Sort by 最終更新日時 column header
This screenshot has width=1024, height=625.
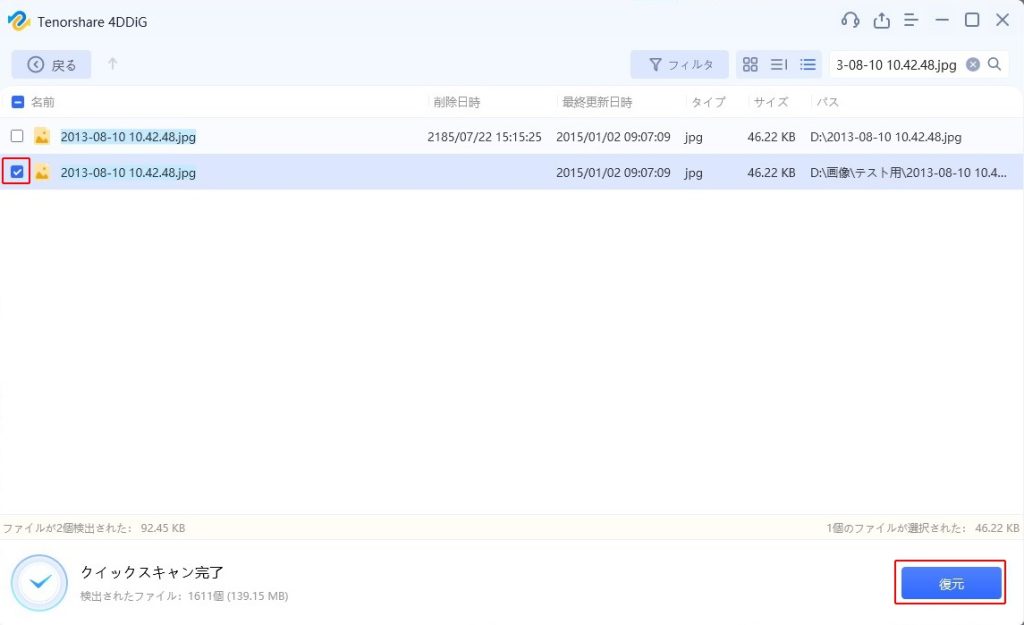[597, 102]
